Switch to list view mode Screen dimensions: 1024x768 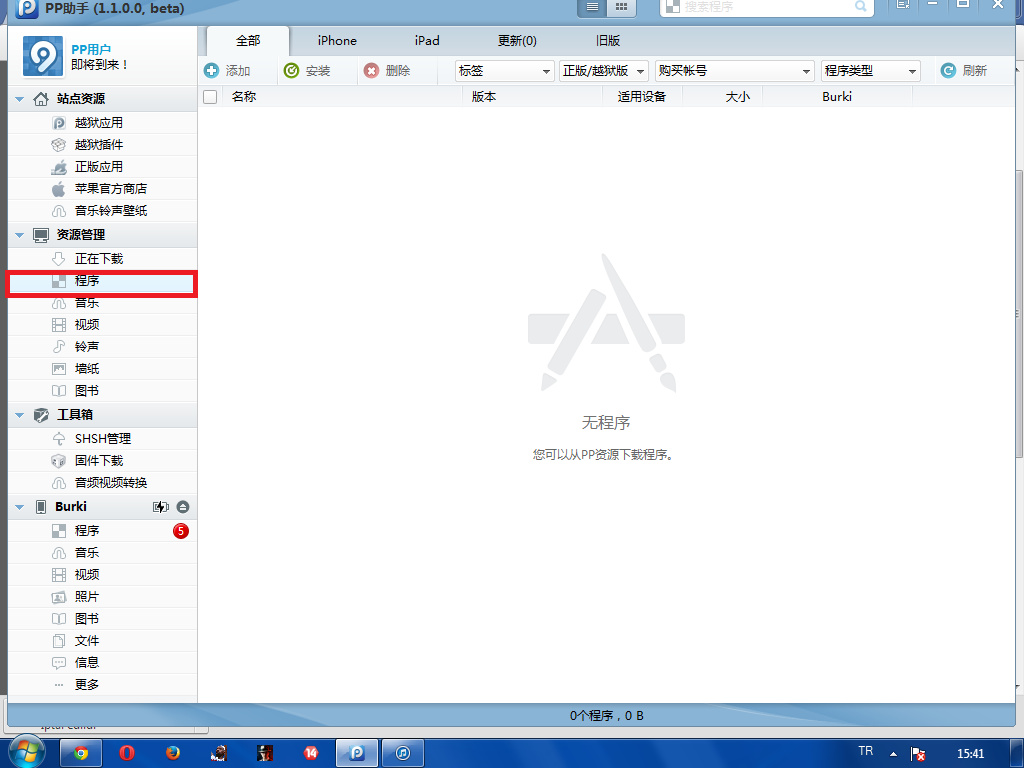[592, 7]
